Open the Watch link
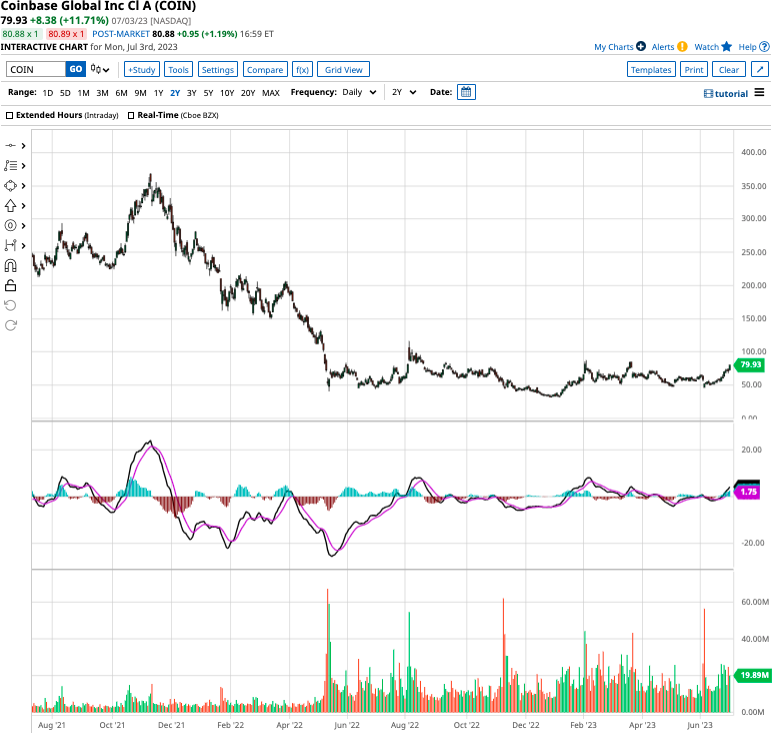This screenshot has width=782, height=743. click(706, 47)
